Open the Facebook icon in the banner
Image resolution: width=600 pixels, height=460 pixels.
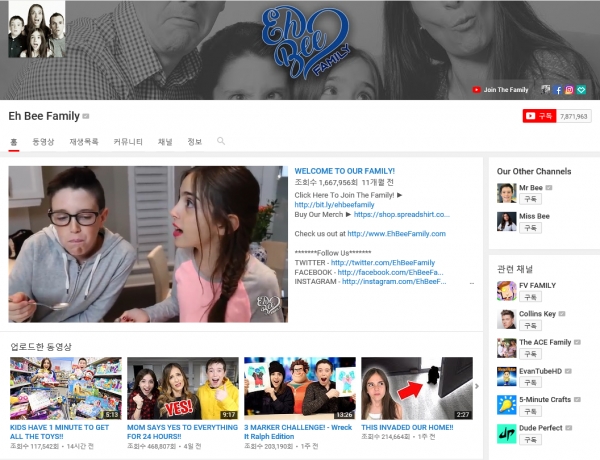(x=558, y=90)
